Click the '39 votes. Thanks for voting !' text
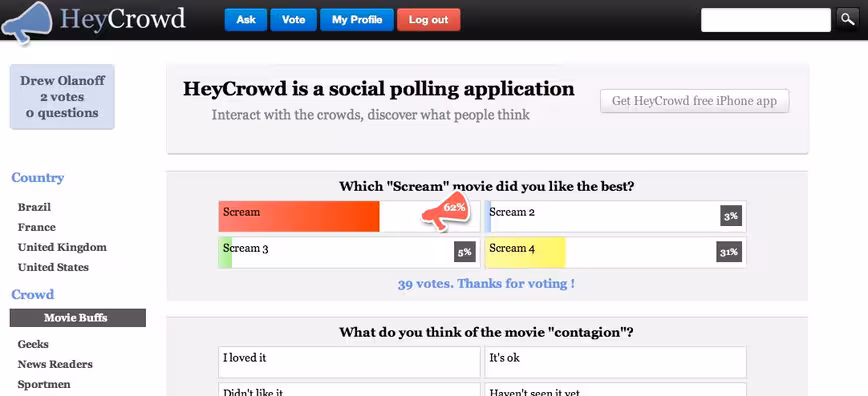 (x=486, y=284)
